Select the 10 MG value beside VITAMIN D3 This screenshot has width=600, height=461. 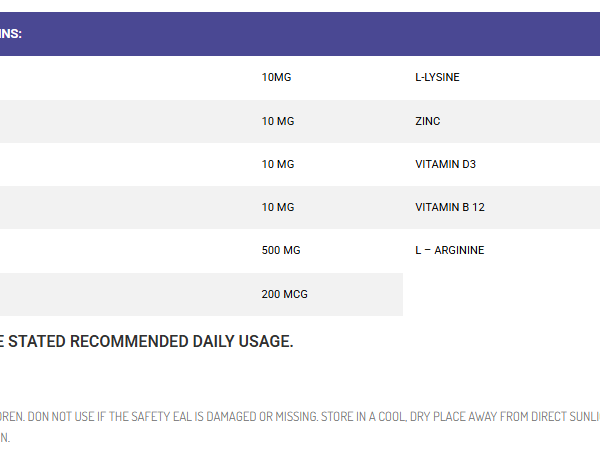click(278, 164)
